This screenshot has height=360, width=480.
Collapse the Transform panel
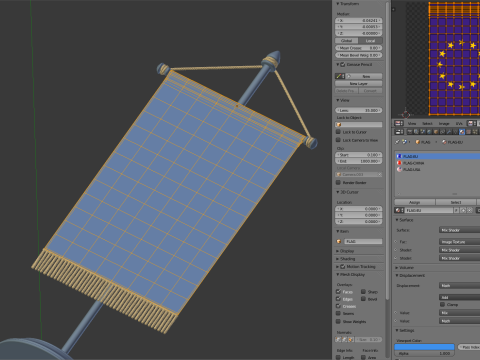[x=338, y=4]
